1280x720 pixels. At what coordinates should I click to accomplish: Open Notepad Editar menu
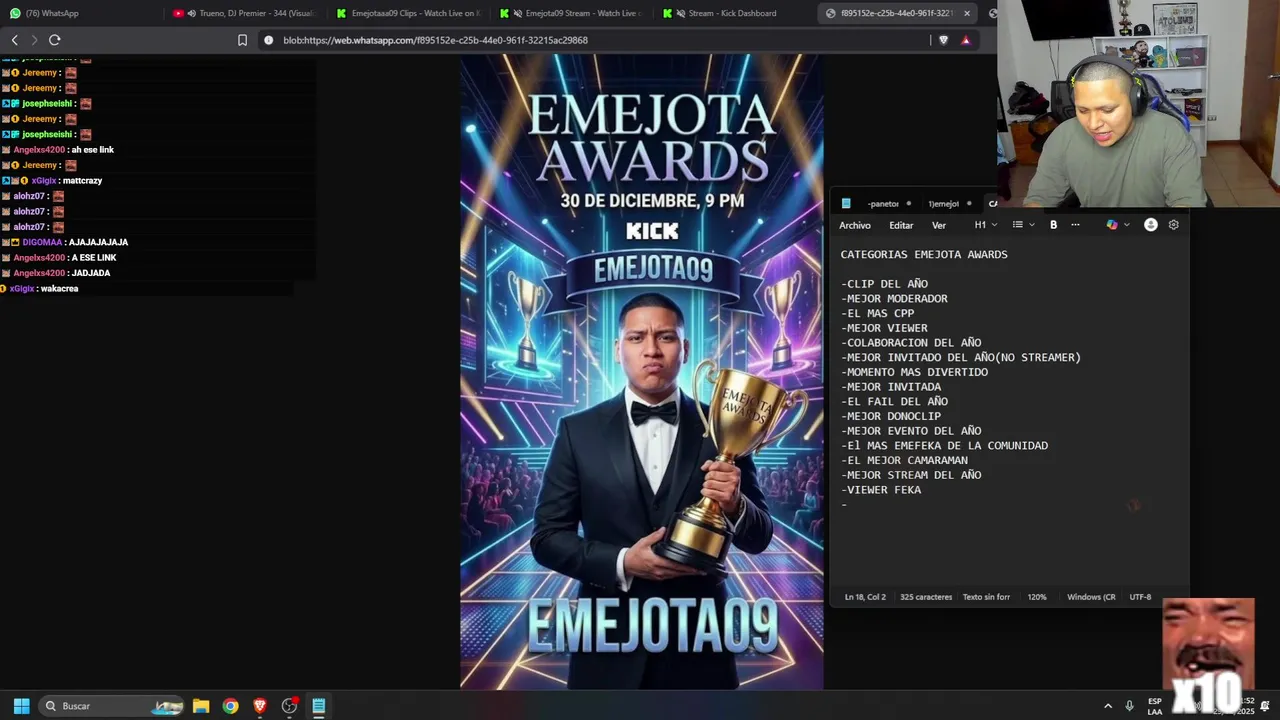(x=901, y=225)
